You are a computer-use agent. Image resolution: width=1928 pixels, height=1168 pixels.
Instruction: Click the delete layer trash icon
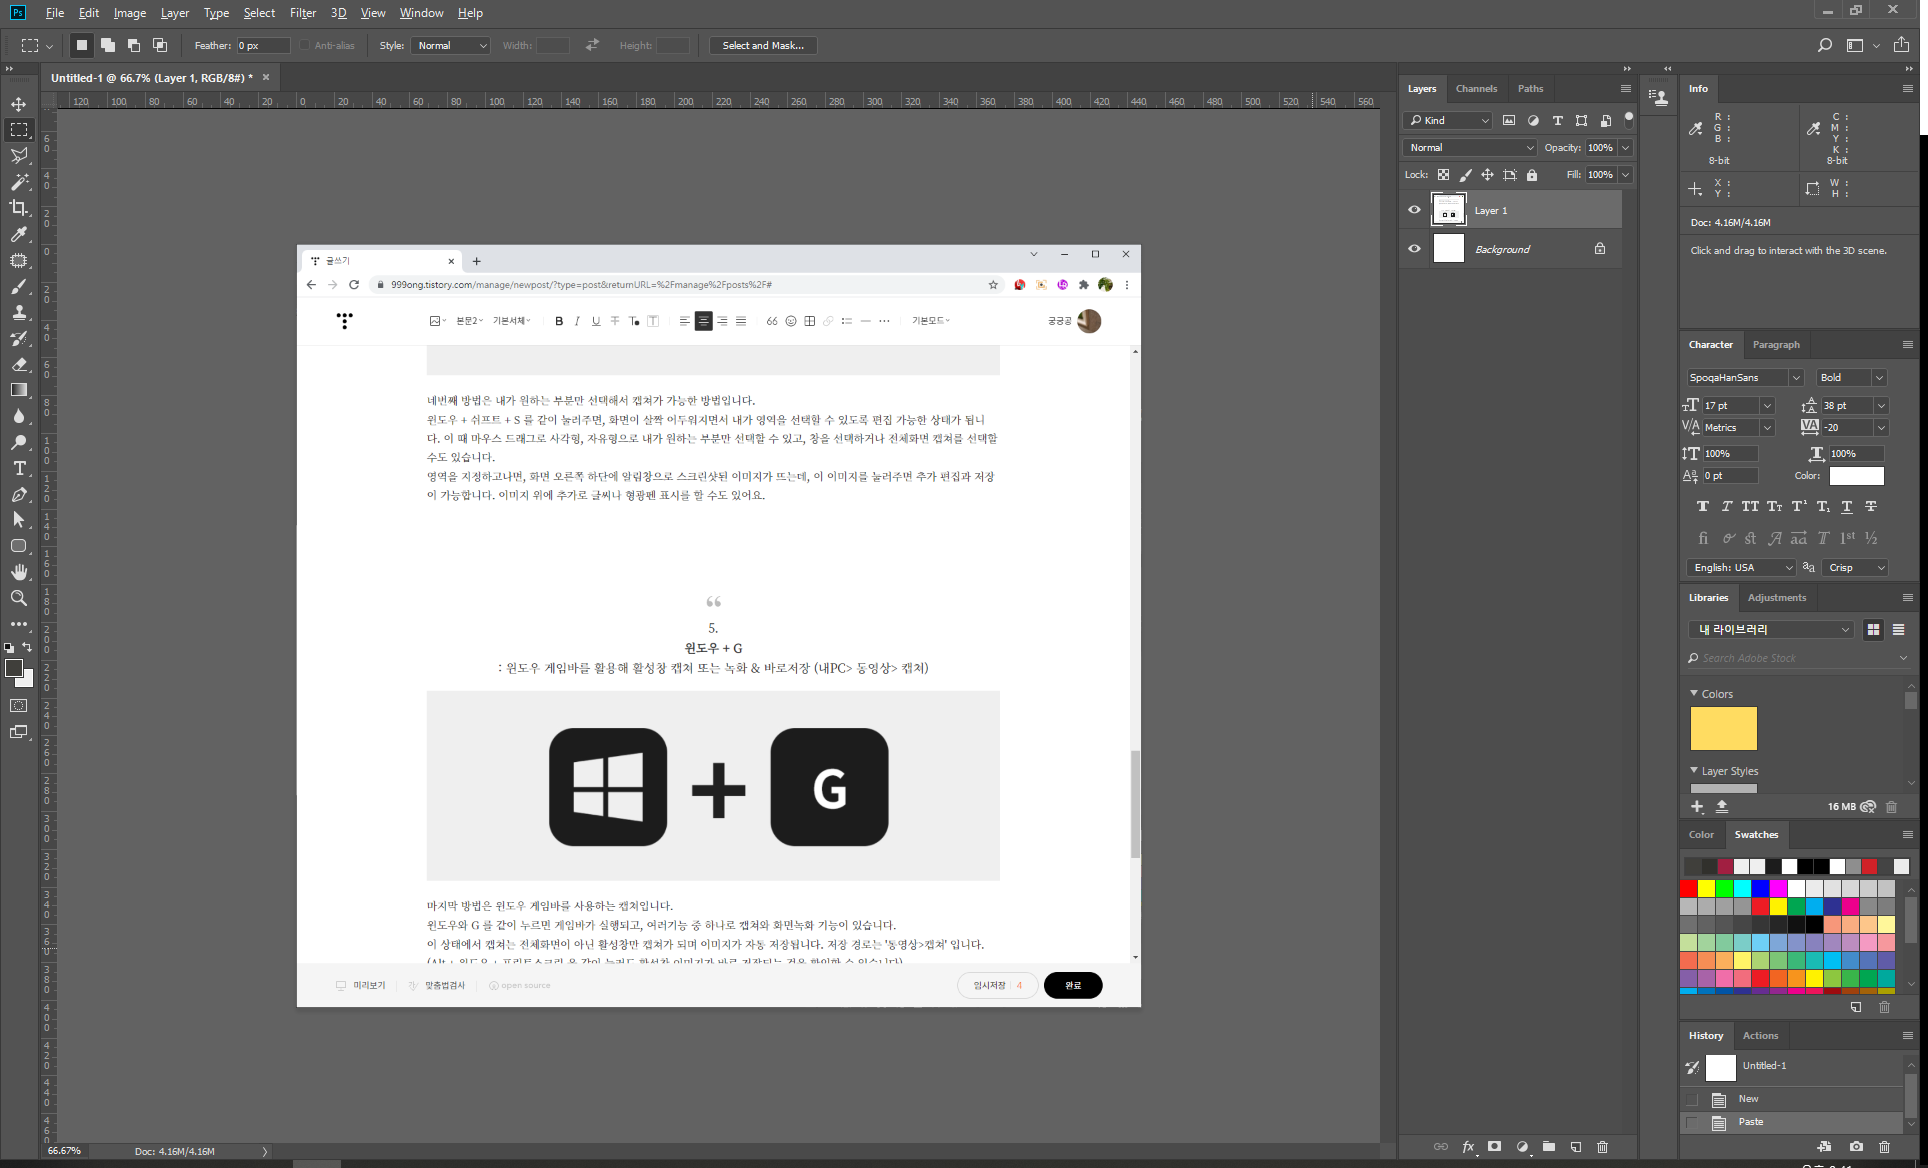coord(1602,1147)
